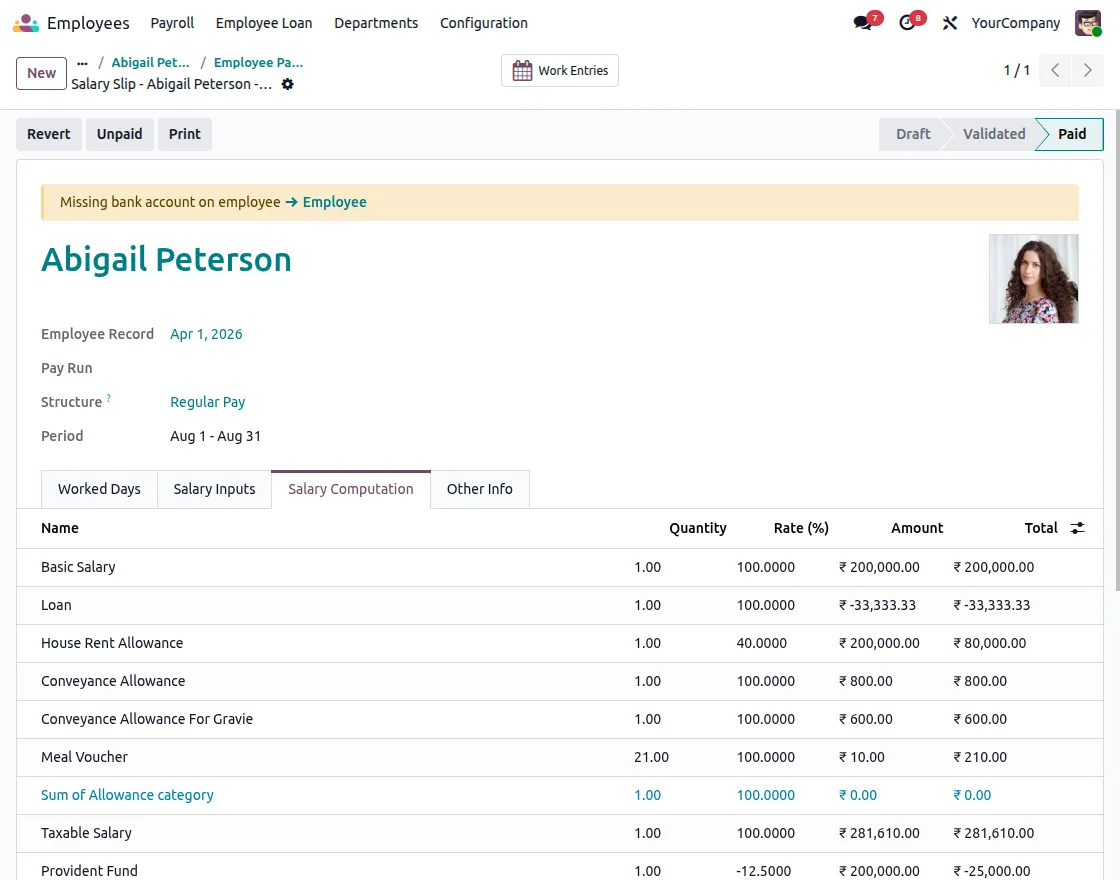The image size is (1120, 880).
Task: Open the Configuration menu
Action: click(x=484, y=23)
